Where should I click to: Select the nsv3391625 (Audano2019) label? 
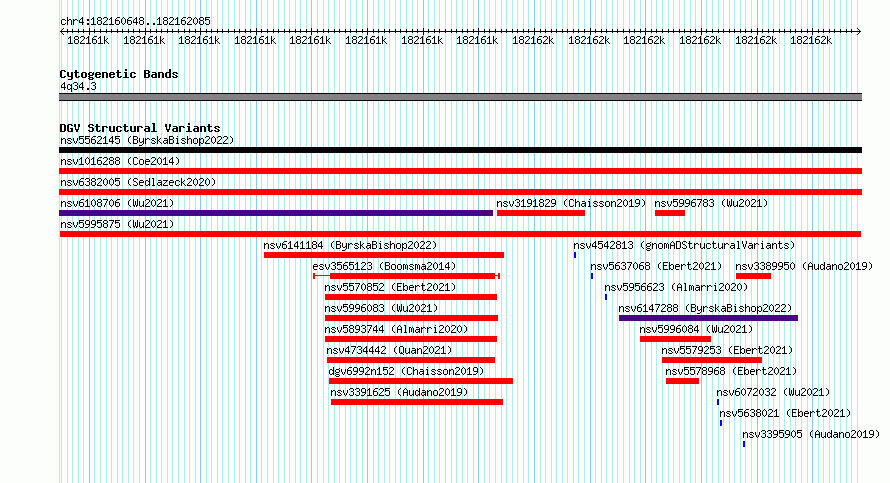coord(399,392)
